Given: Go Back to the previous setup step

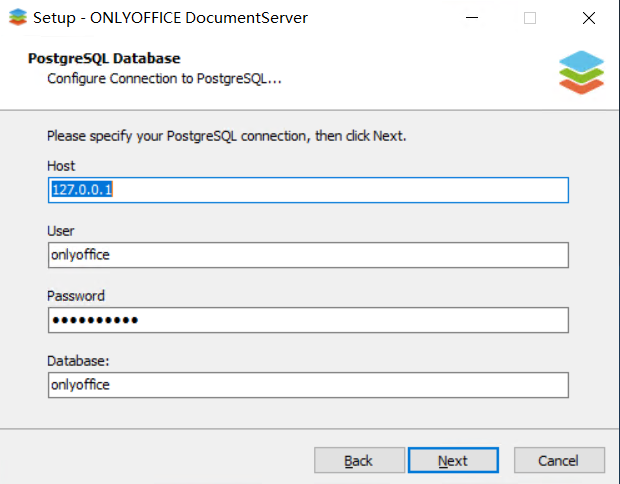Looking at the screenshot, I should coord(359,460).
